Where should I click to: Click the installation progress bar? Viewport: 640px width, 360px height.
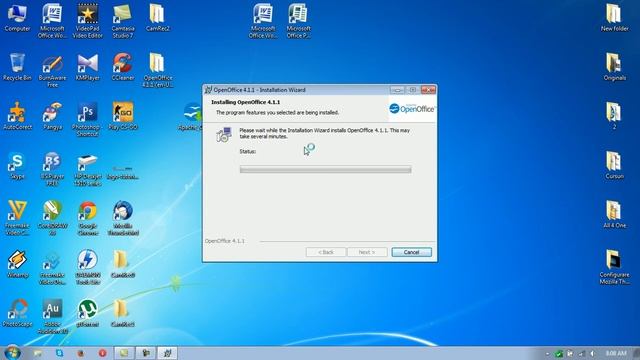[325, 169]
